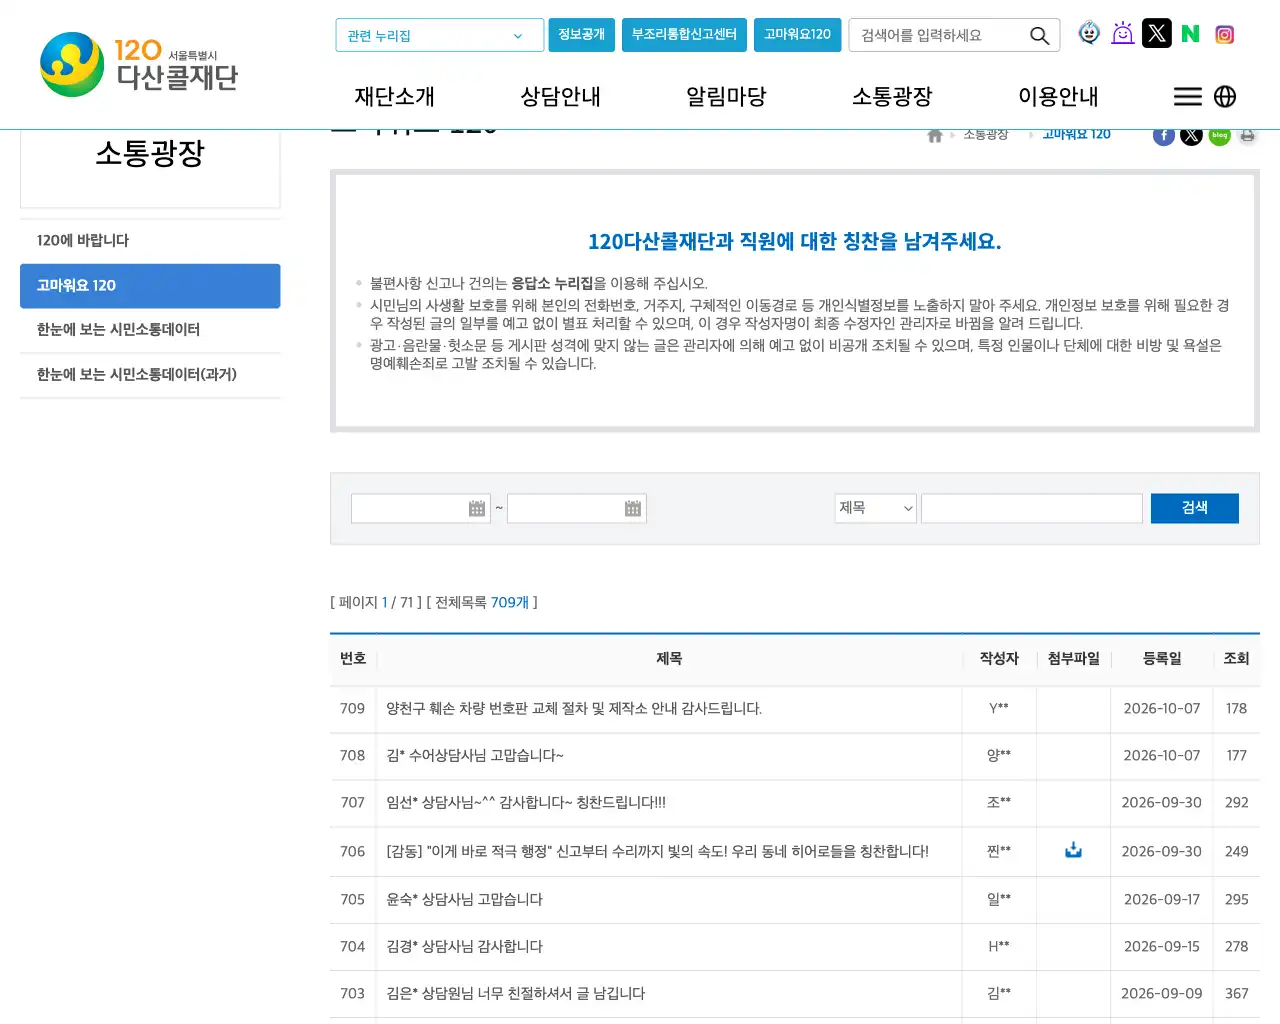Viewport: 1280px width, 1024px height.
Task: Click the purple chatbot face icon
Action: tap(1123, 33)
